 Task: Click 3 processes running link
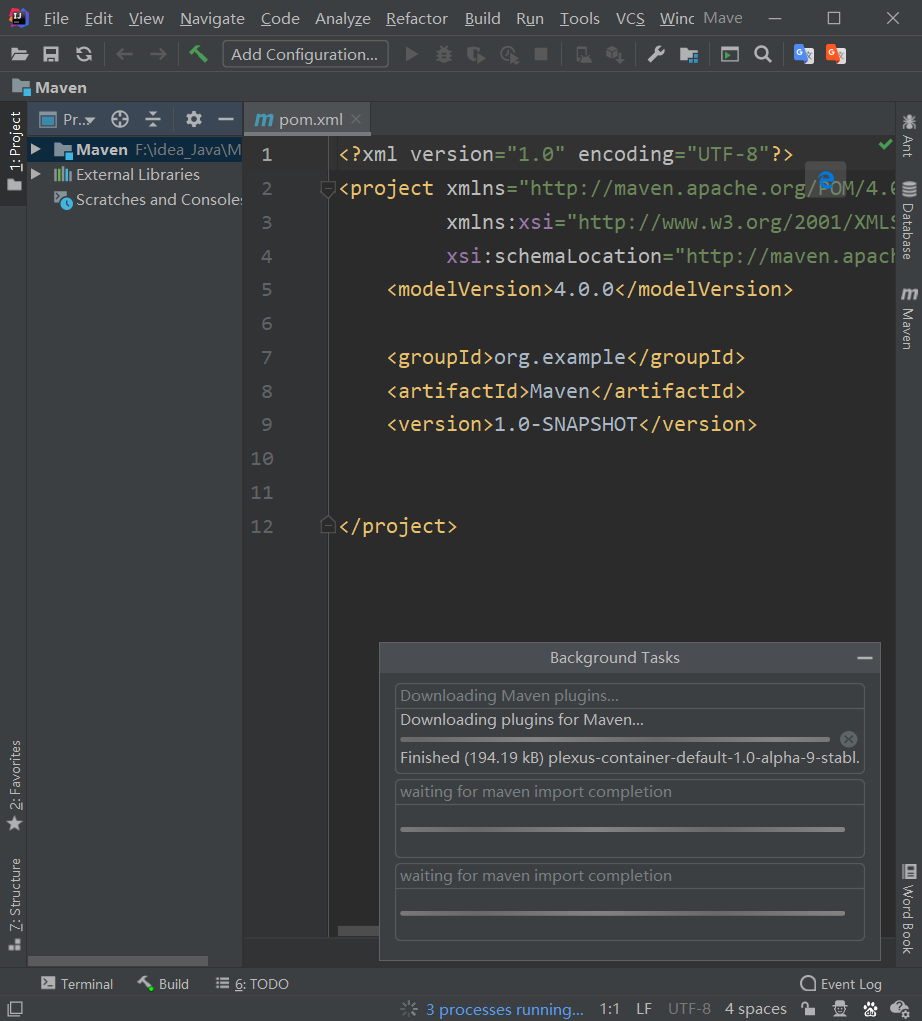(x=505, y=1009)
